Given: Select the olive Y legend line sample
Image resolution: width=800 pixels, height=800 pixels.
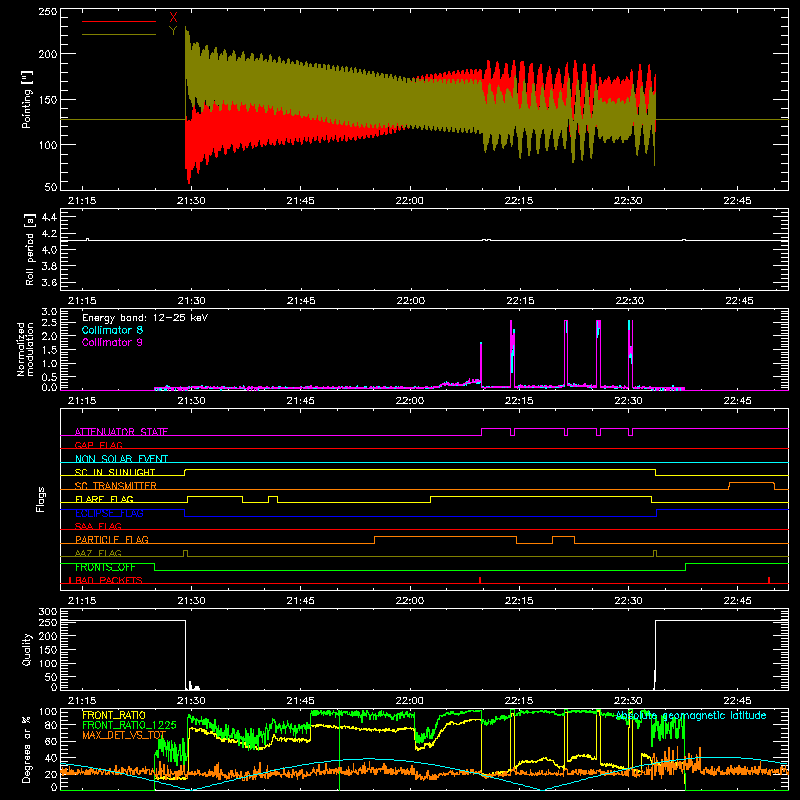Looking at the screenshot, I should click(x=119, y=35).
